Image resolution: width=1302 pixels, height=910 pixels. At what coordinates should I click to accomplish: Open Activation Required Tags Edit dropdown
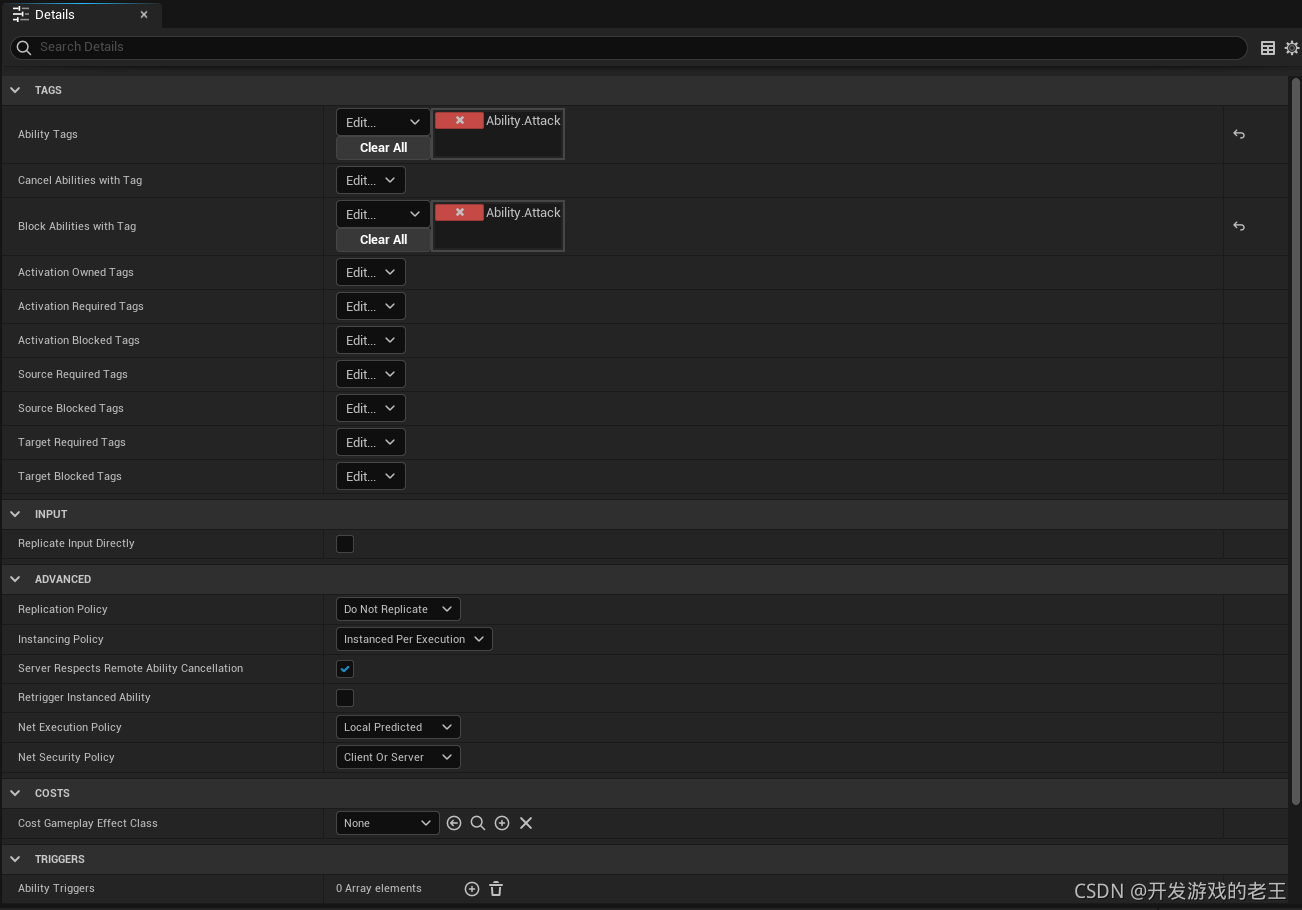click(x=371, y=306)
